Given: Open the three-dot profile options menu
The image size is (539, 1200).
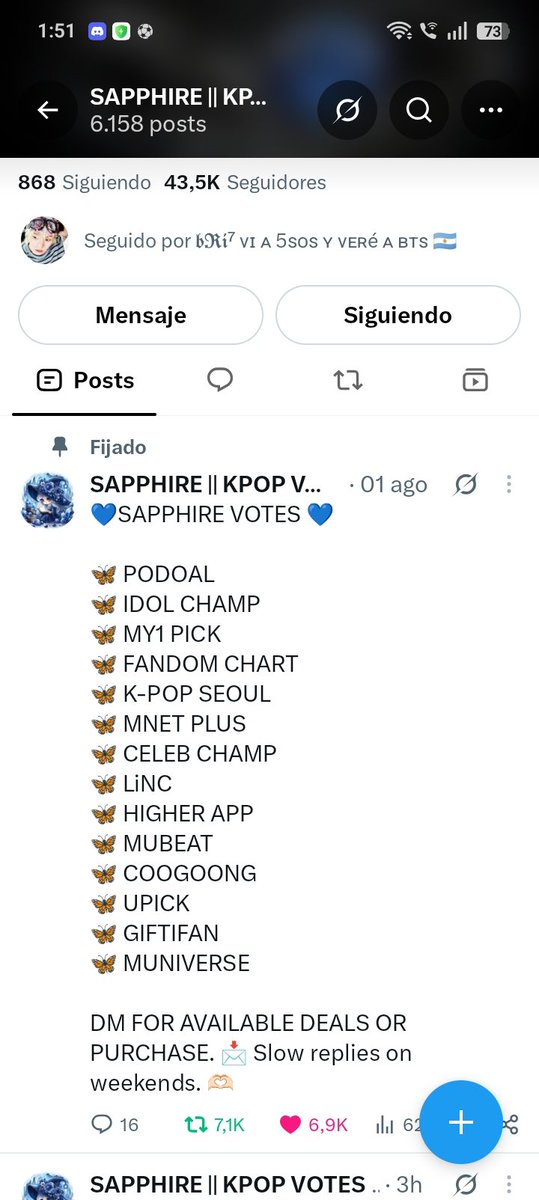Looking at the screenshot, I should pyautogui.click(x=490, y=110).
